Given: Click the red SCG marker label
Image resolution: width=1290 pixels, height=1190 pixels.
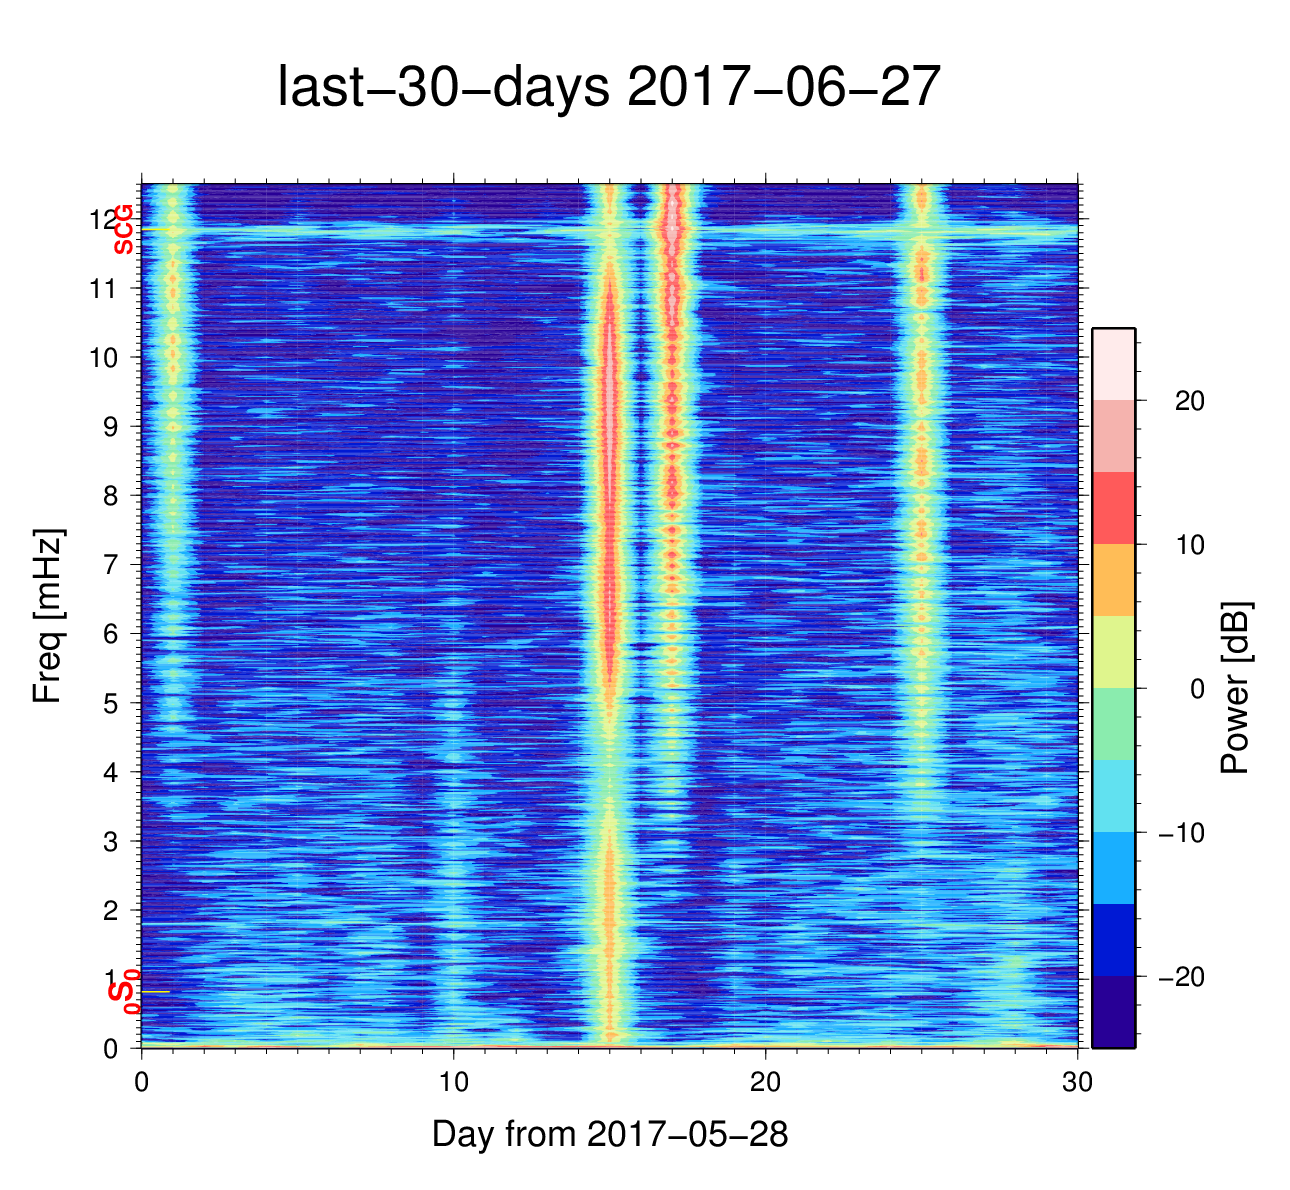Looking at the screenshot, I should click(x=123, y=230).
